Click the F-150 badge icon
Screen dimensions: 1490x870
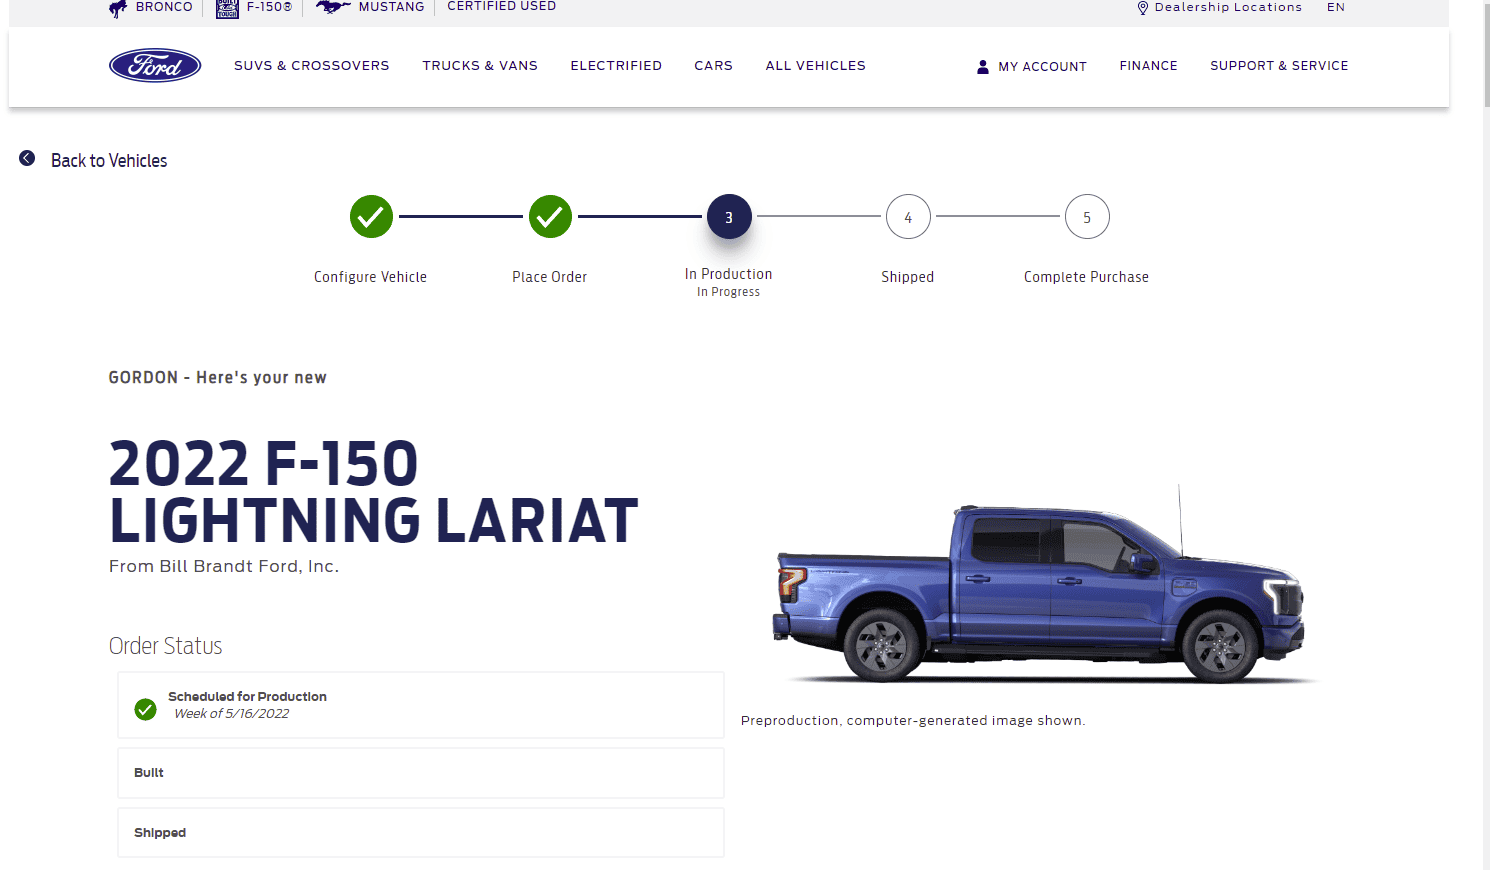[x=226, y=8]
